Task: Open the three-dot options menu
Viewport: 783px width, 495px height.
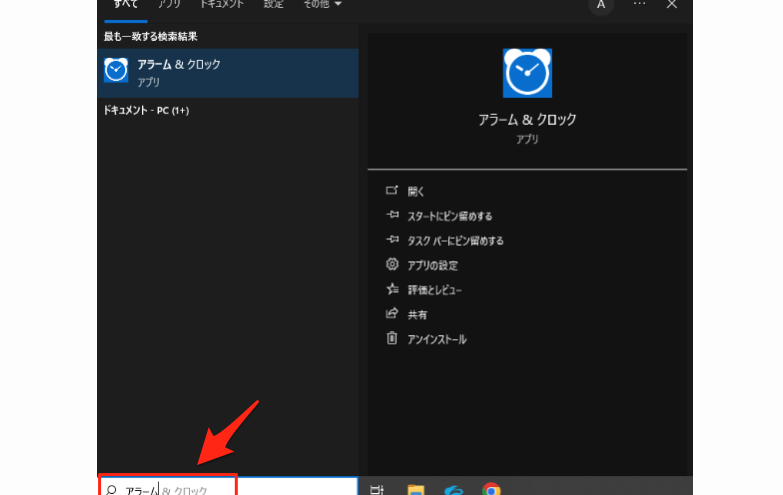Action: click(x=639, y=5)
